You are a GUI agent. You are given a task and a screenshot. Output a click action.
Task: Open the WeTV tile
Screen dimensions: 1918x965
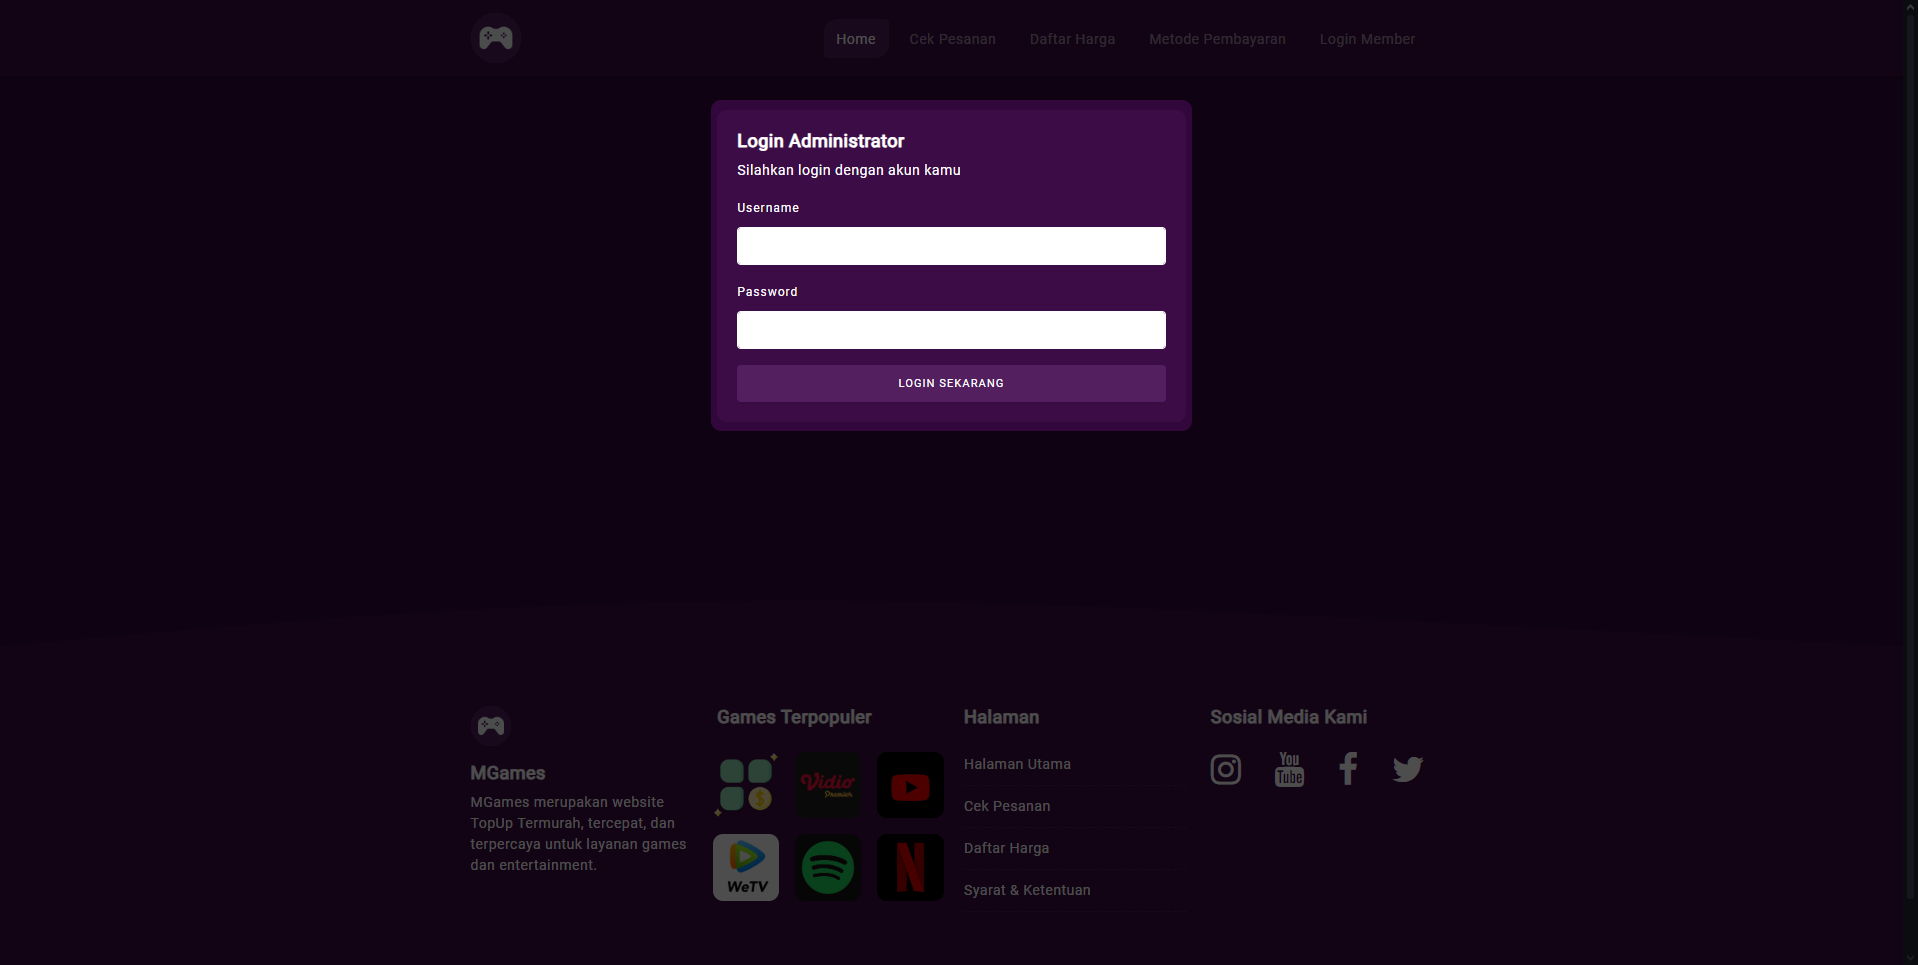pos(746,867)
